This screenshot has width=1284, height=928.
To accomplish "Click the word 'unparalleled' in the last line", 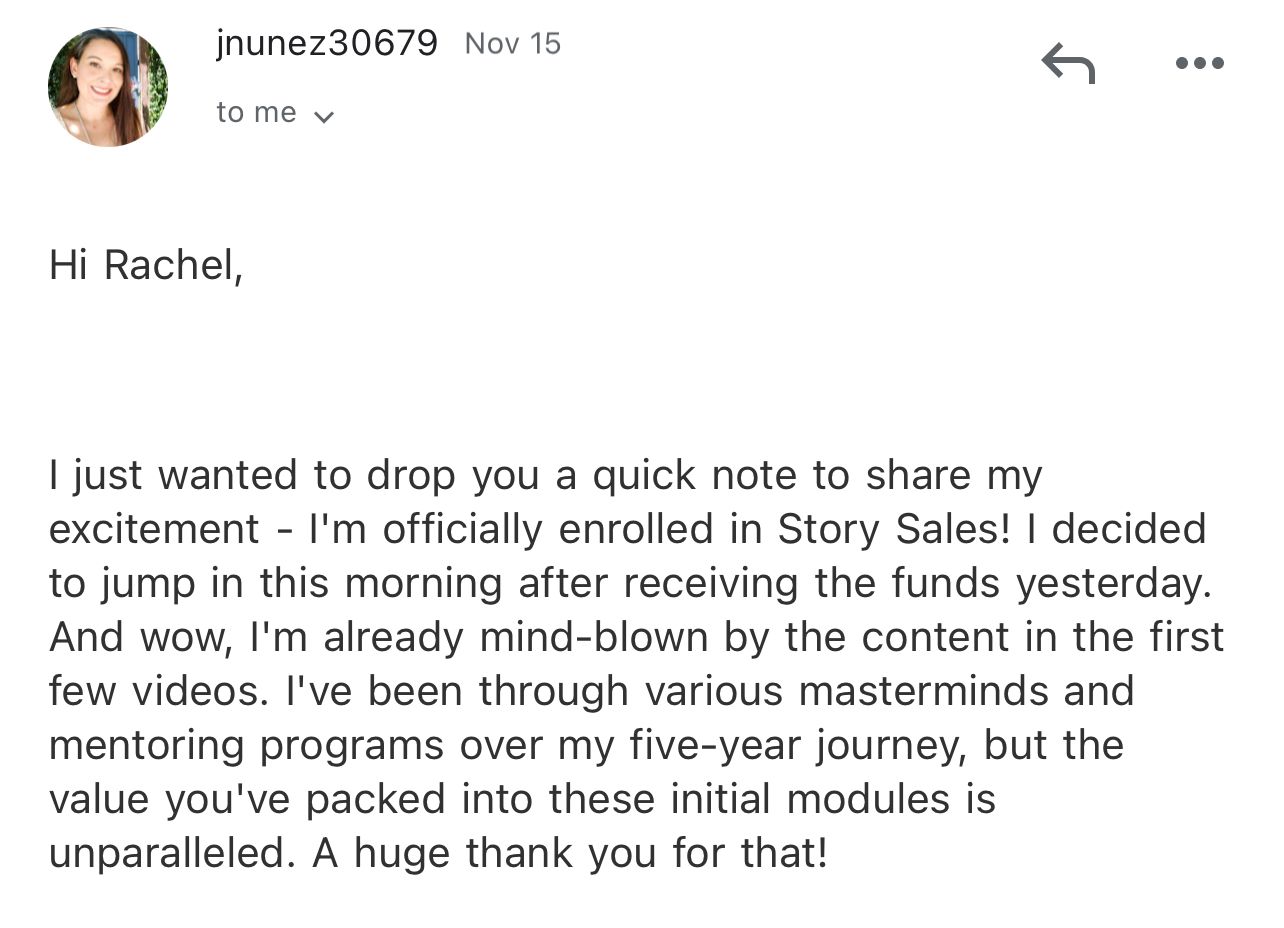I will [169, 853].
